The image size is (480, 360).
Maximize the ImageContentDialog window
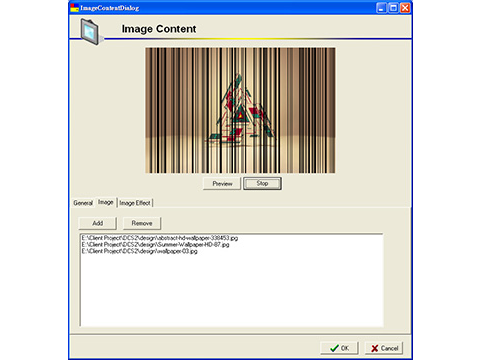pyautogui.click(x=393, y=8)
